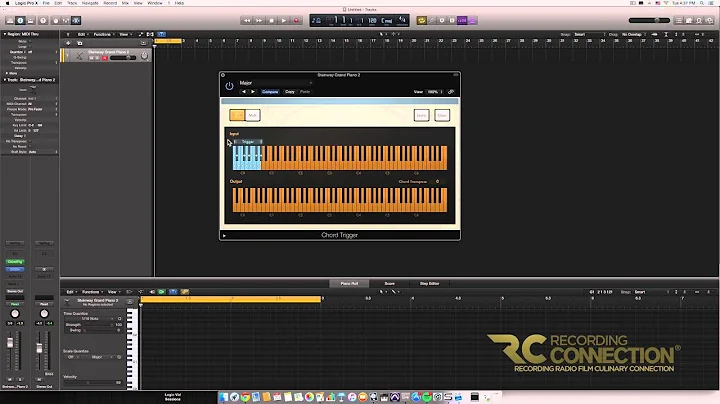The width and height of the screenshot is (720, 404).
Task: Mute the Steinway Grand Piano 2 track
Action: (x=91, y=58)
